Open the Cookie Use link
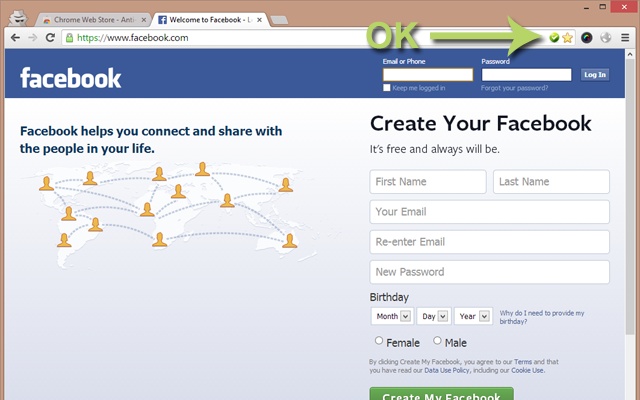640x400 pixels. [x=527, y=371]
